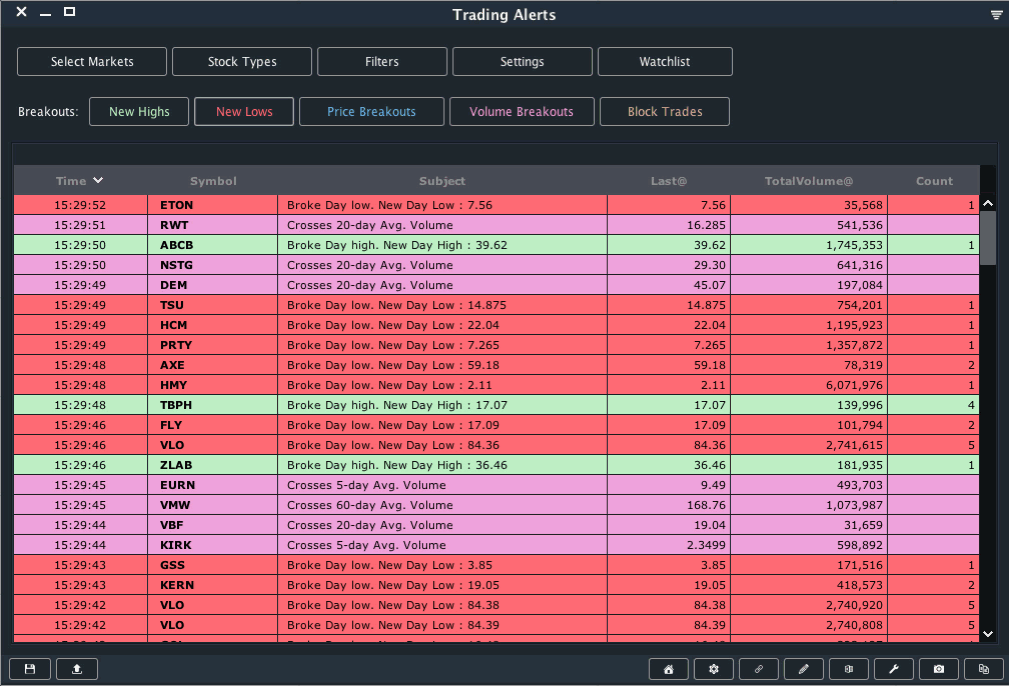1009x686 pixels.
Task: Click the pencil edit icon
Action: tap(804, 669)
